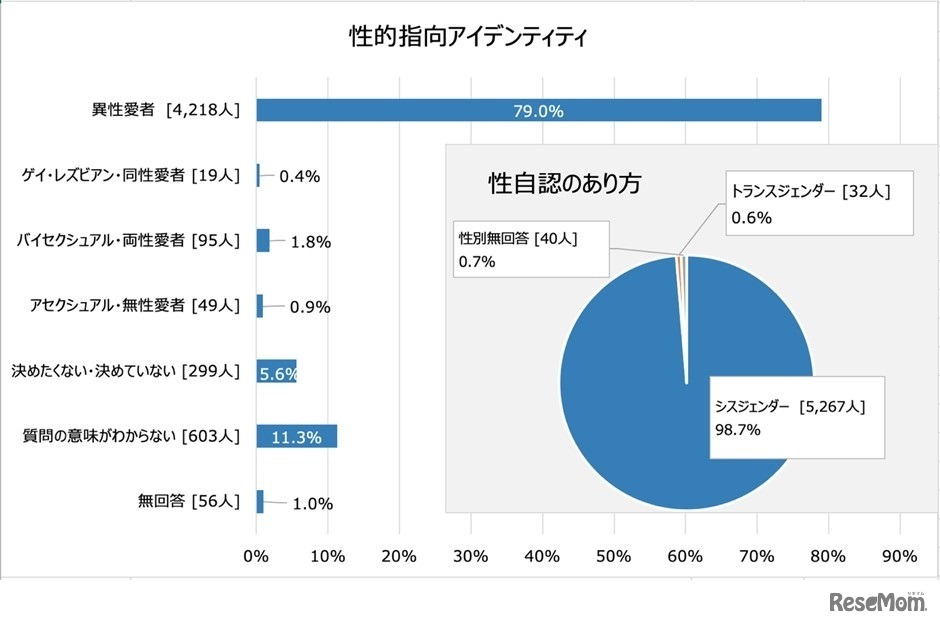Select the 性別無回答 [40人] callout box
This screenshot has width=940, height=625.
pyautogui.click(x=530, y=249)
